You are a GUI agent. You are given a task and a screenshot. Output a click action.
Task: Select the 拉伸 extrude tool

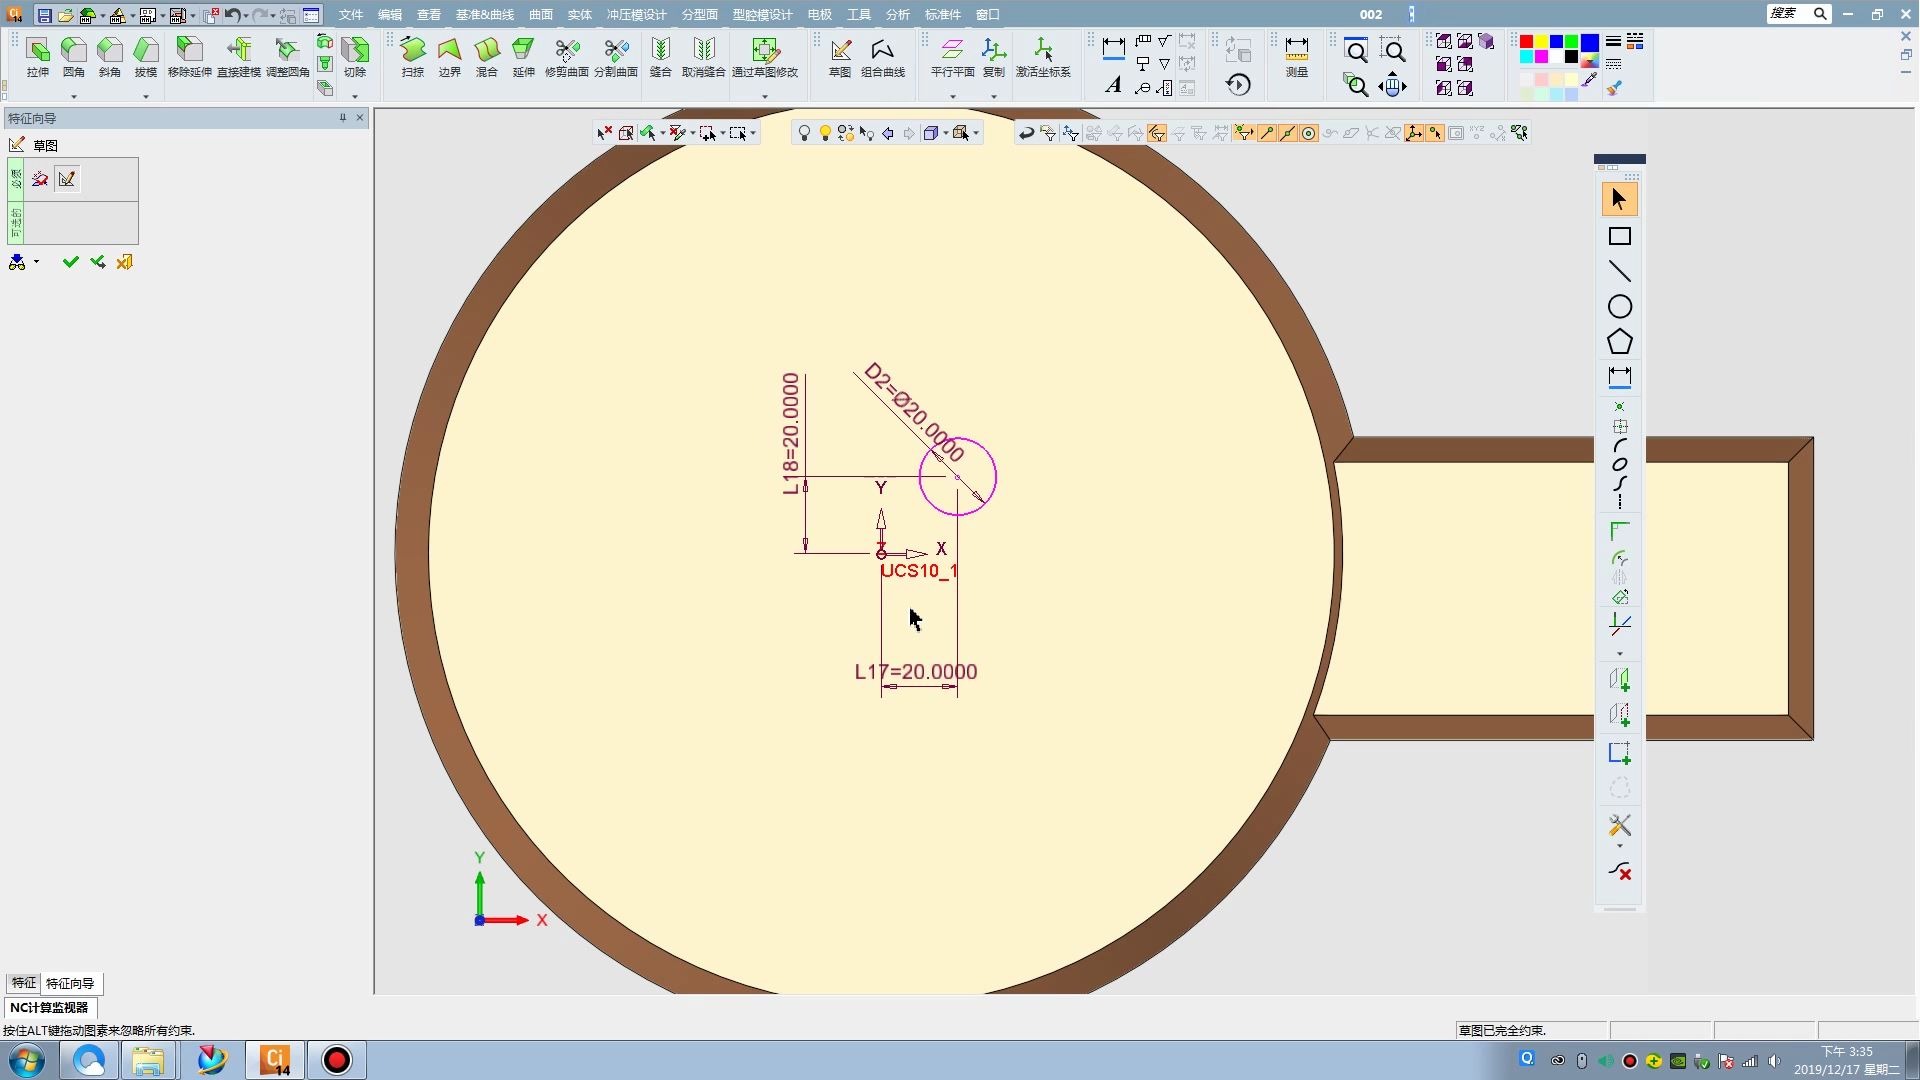click(38, 56)
